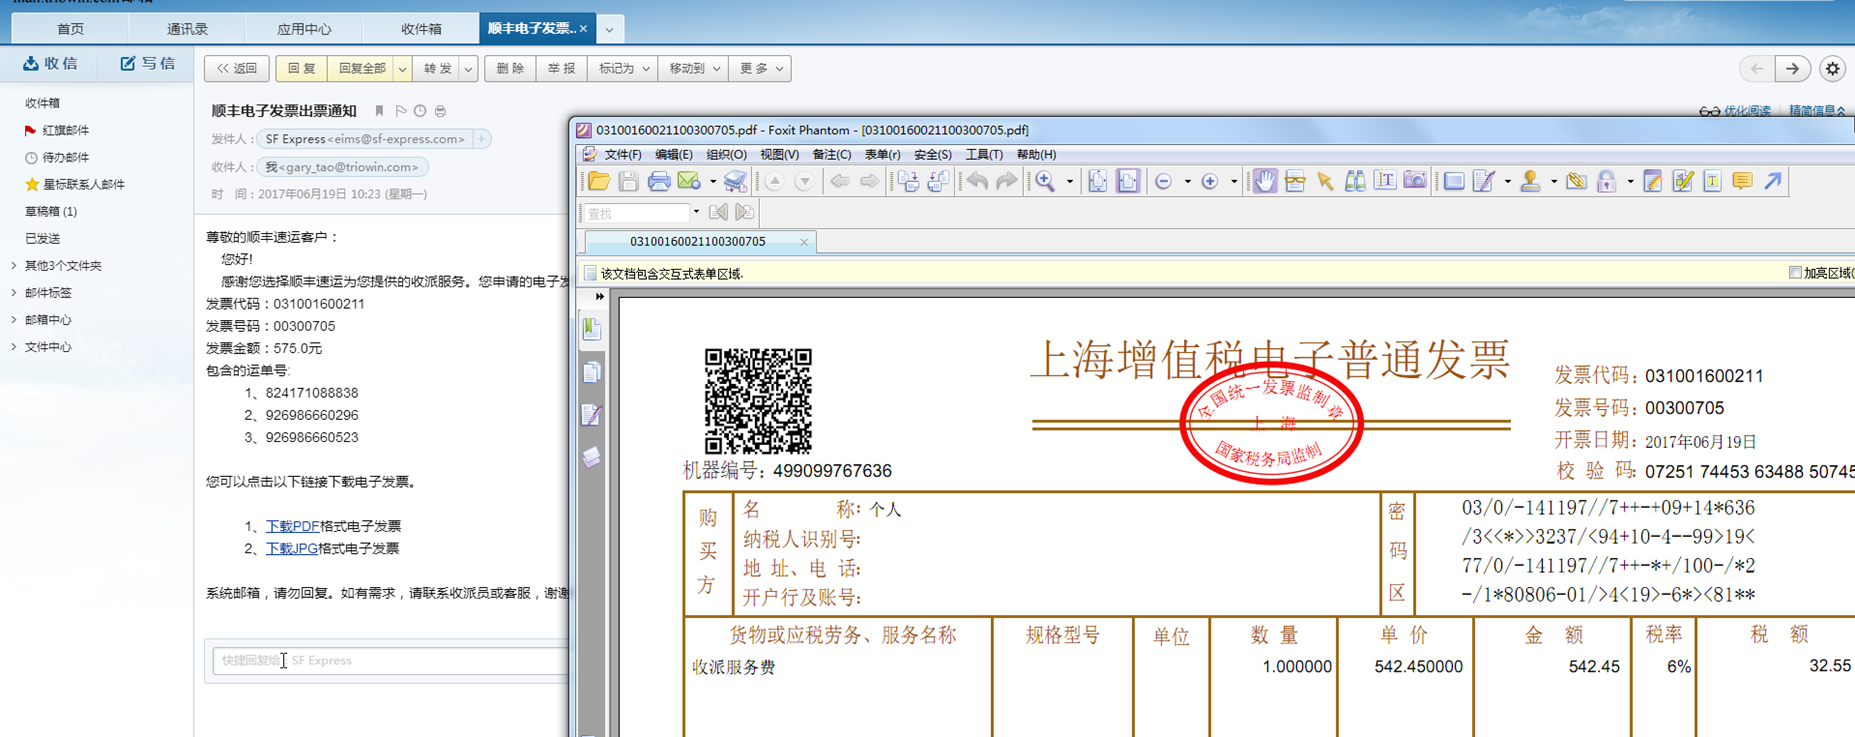The height and width of the screenshot is (737, 1855).
Task: Open the 文件(F) menu in Foxit
Action: click(x=622, y=155)
